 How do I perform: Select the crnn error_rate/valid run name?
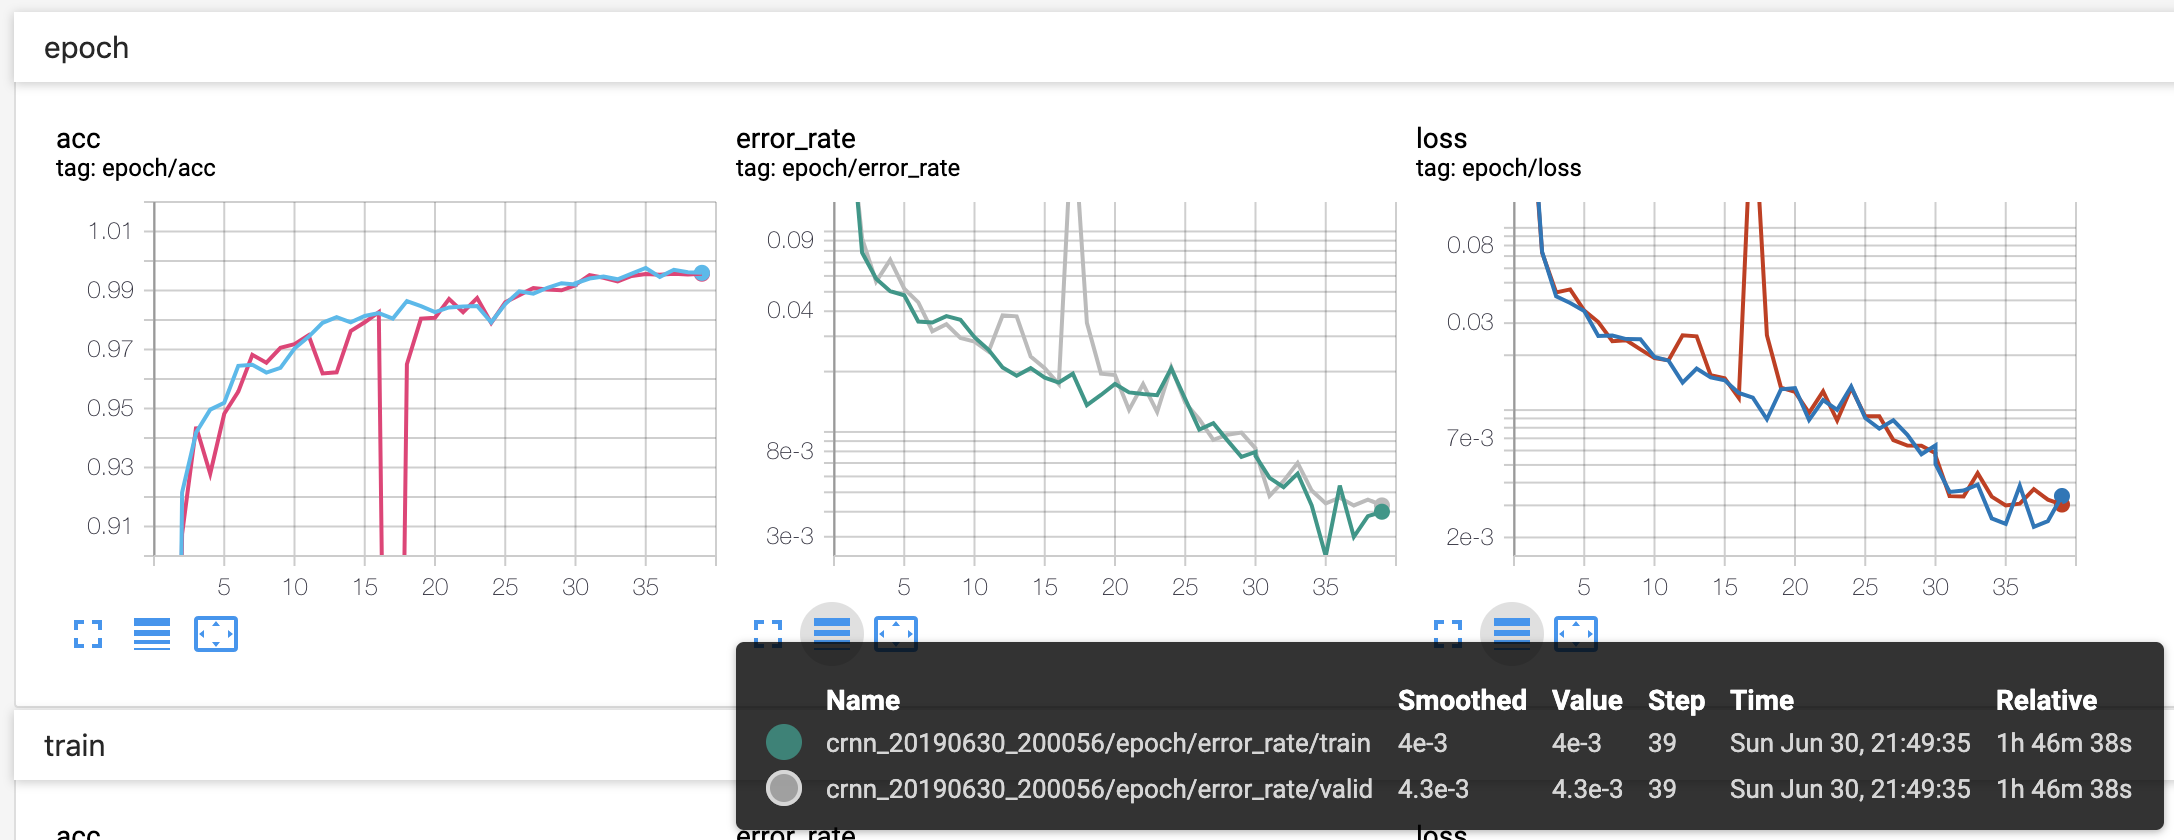coord(1098,789)
